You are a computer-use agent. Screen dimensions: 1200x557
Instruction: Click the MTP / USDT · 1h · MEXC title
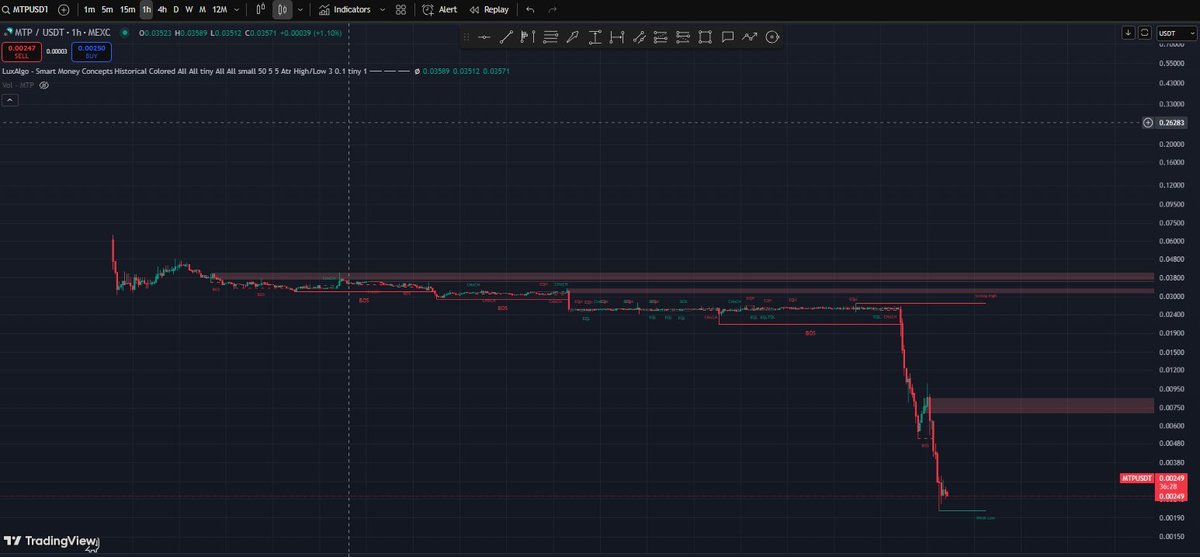coord(62,32)
